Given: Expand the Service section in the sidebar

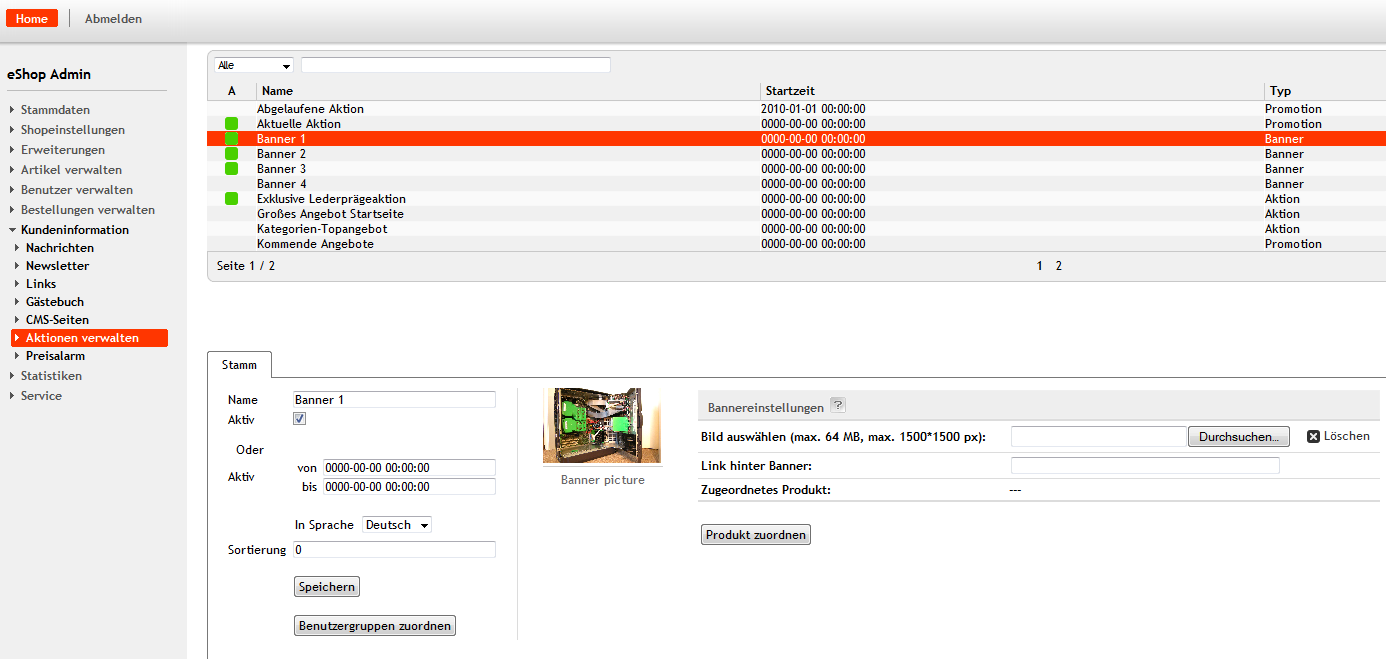Looking at the screenshot, I should pyautogui.click(x=41, y=395).
